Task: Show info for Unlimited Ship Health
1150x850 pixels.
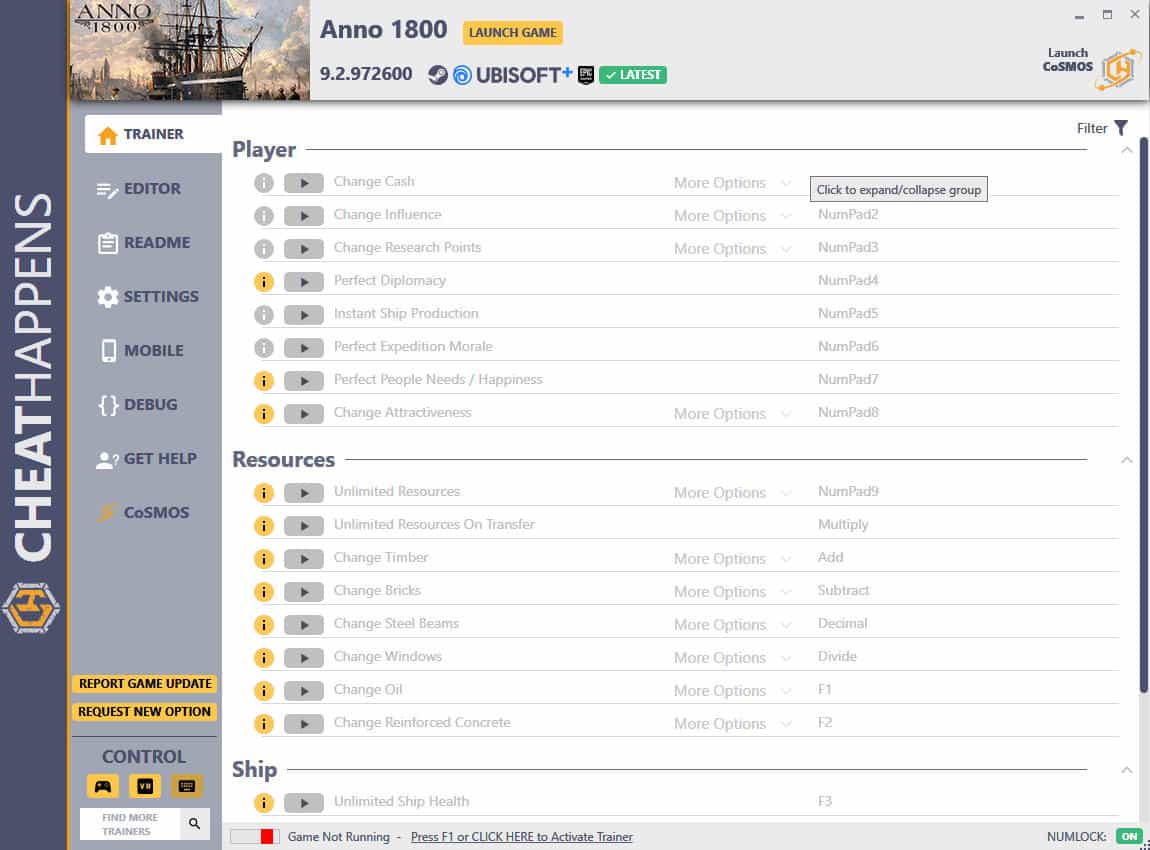Action: [264, 803]
